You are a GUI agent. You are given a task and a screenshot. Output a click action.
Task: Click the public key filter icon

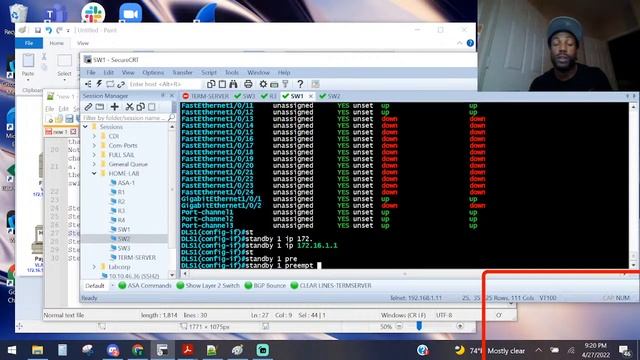tap(285, 84)
